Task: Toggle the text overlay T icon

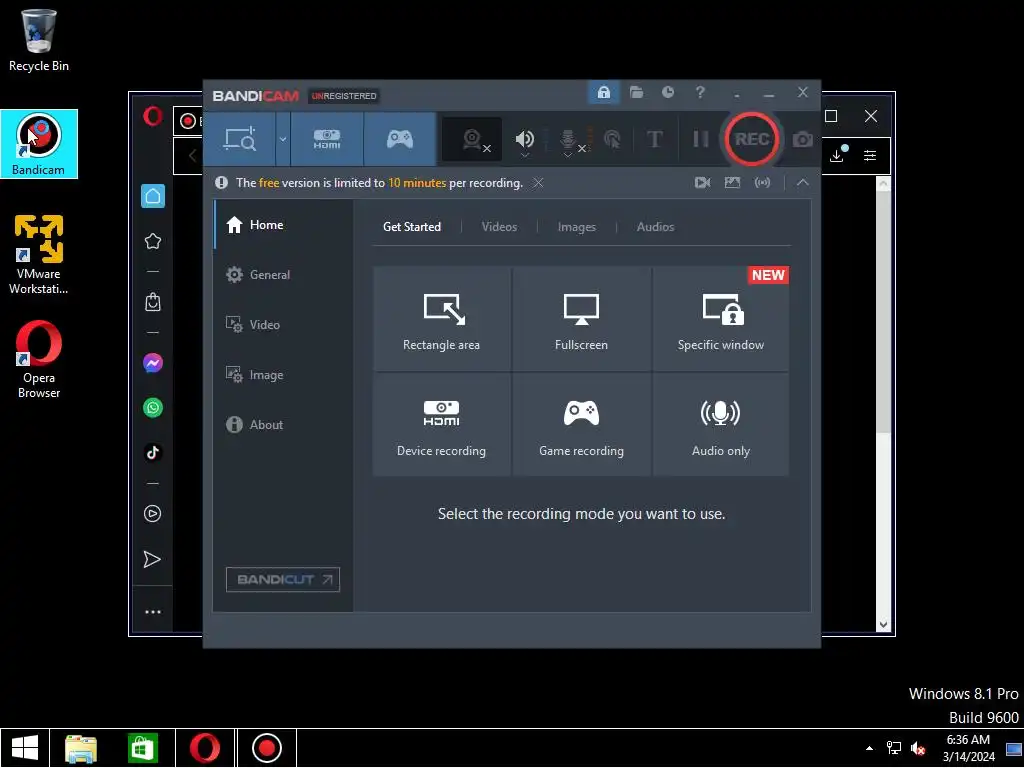Action: (x=654, y=139)
